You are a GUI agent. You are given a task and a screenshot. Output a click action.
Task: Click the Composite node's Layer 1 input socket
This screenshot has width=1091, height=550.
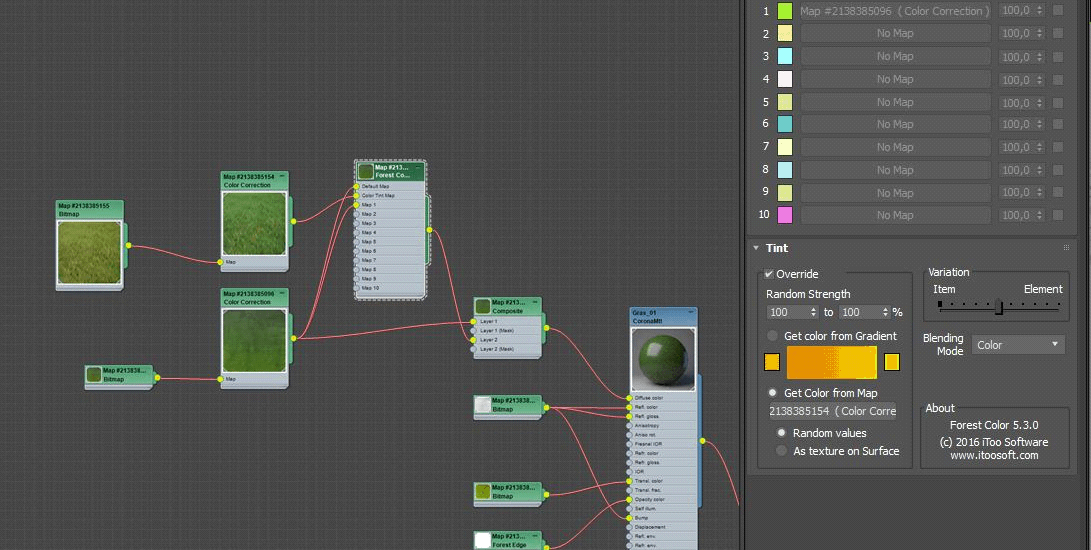pyautogui.click(x=474, y=322)
